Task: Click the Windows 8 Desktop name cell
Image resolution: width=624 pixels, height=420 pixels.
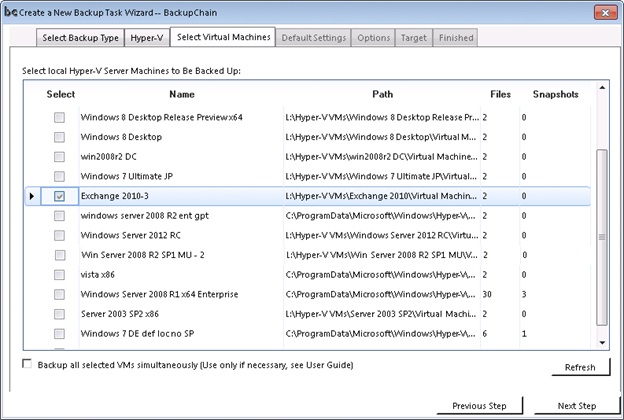Action: pos(181,137)
